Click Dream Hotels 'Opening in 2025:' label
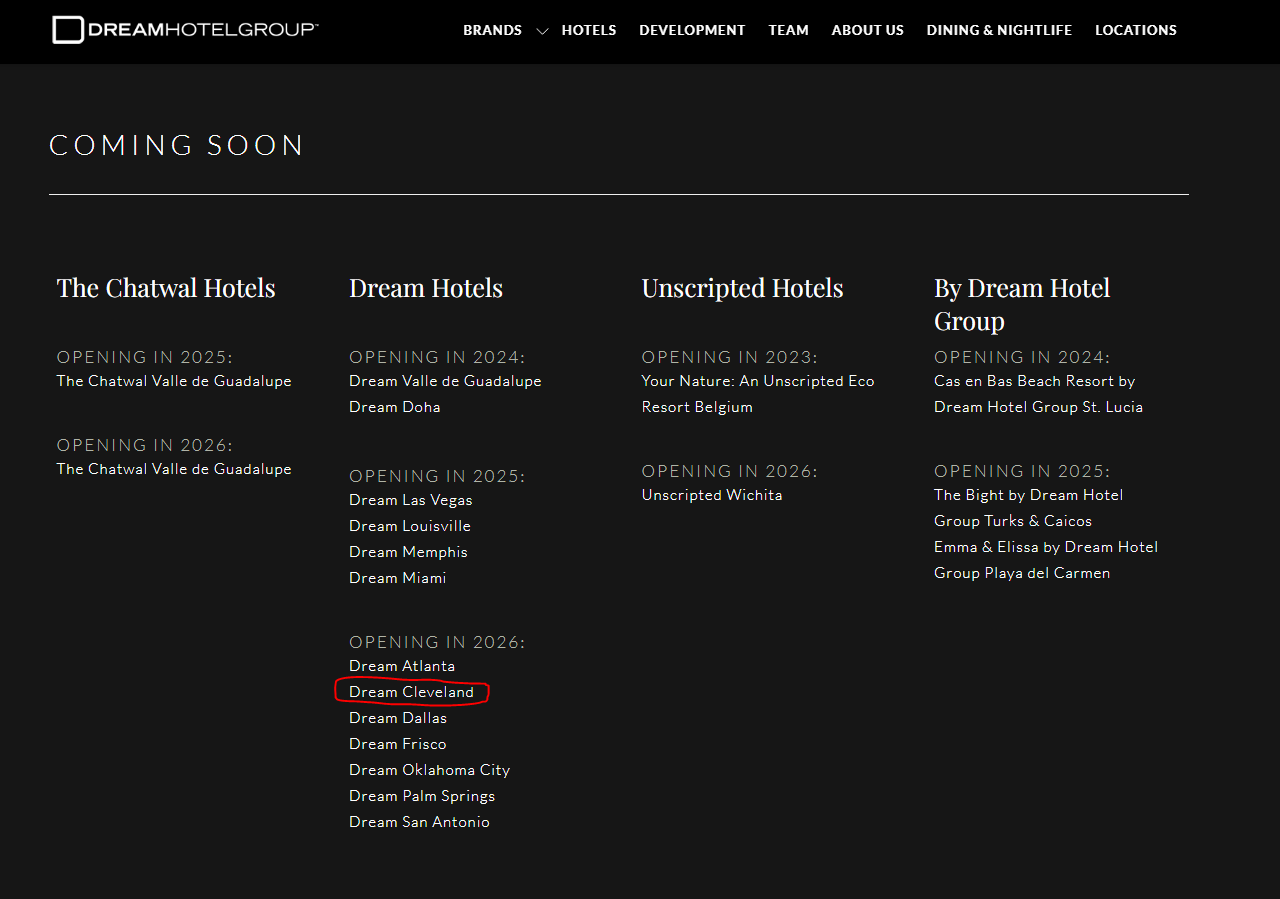 (437, 476)
